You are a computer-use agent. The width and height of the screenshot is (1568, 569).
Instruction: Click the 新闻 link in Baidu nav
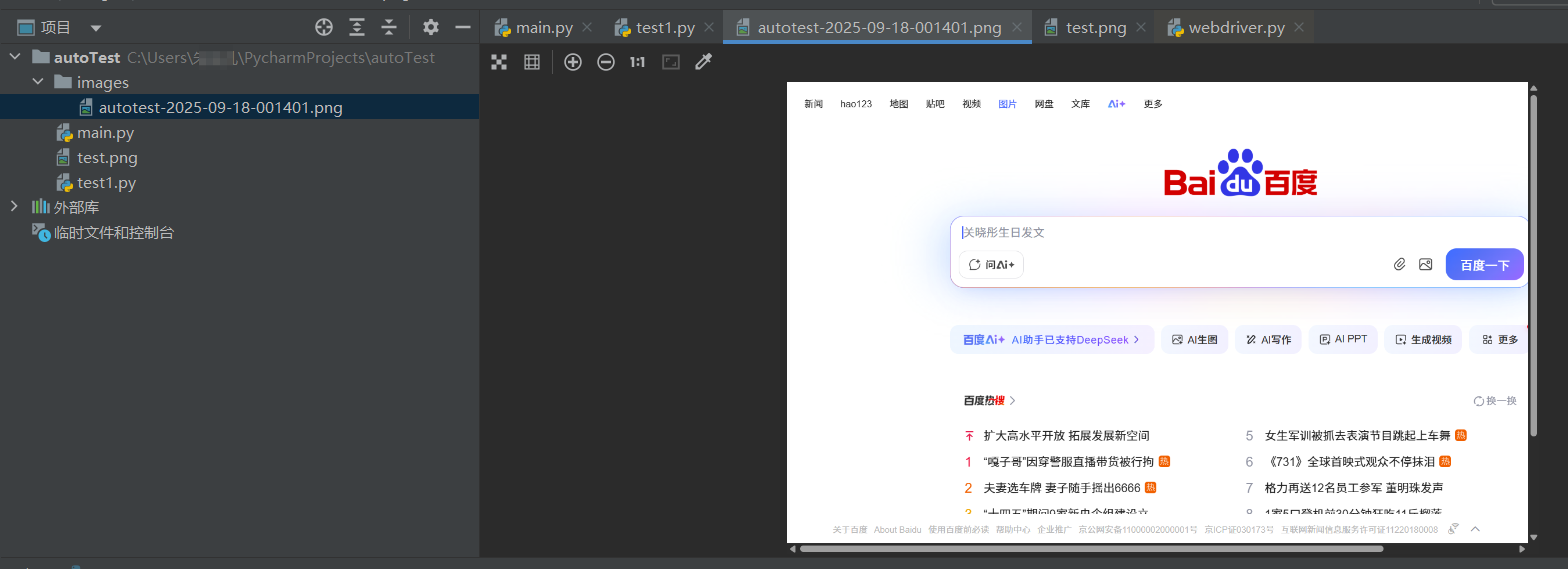(813, 104)
